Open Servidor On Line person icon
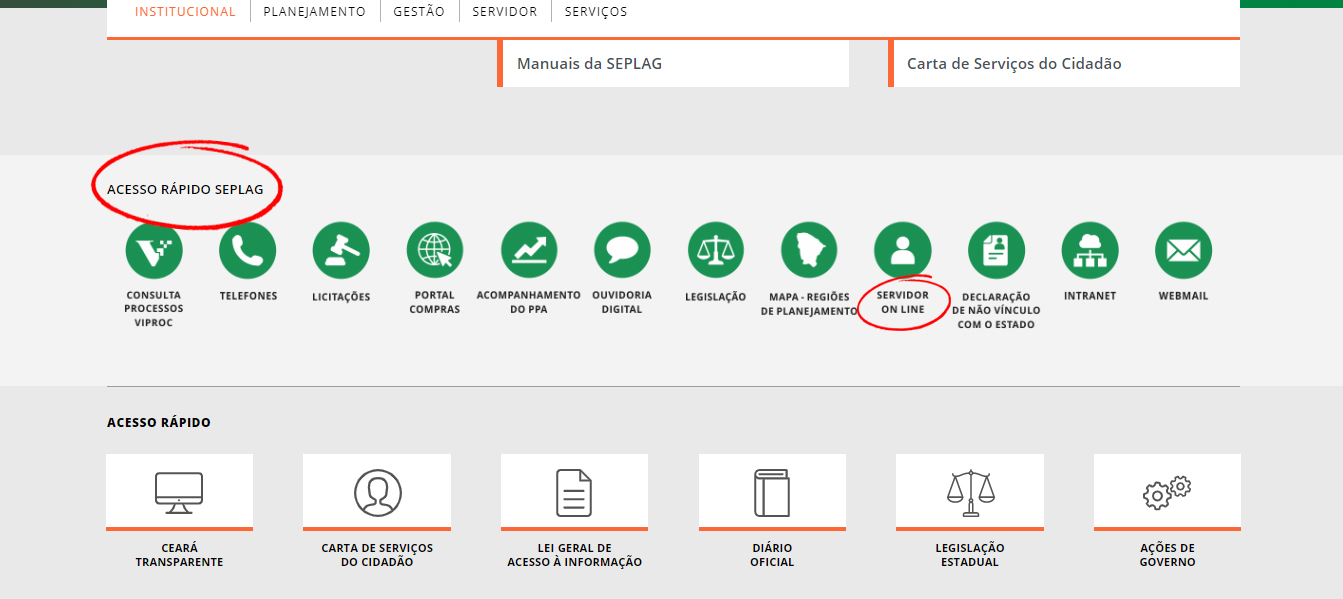Viewport: 1343px width, 599px height. 902,250
